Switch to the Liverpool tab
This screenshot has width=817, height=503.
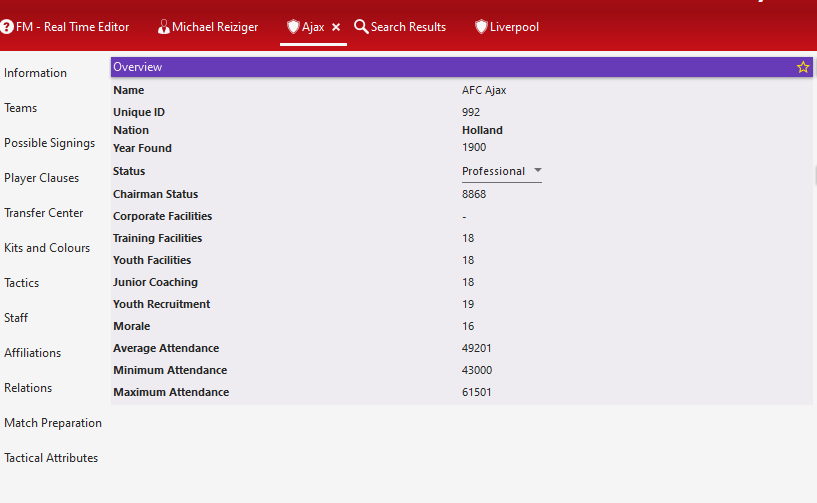click(x=507, y=27)
